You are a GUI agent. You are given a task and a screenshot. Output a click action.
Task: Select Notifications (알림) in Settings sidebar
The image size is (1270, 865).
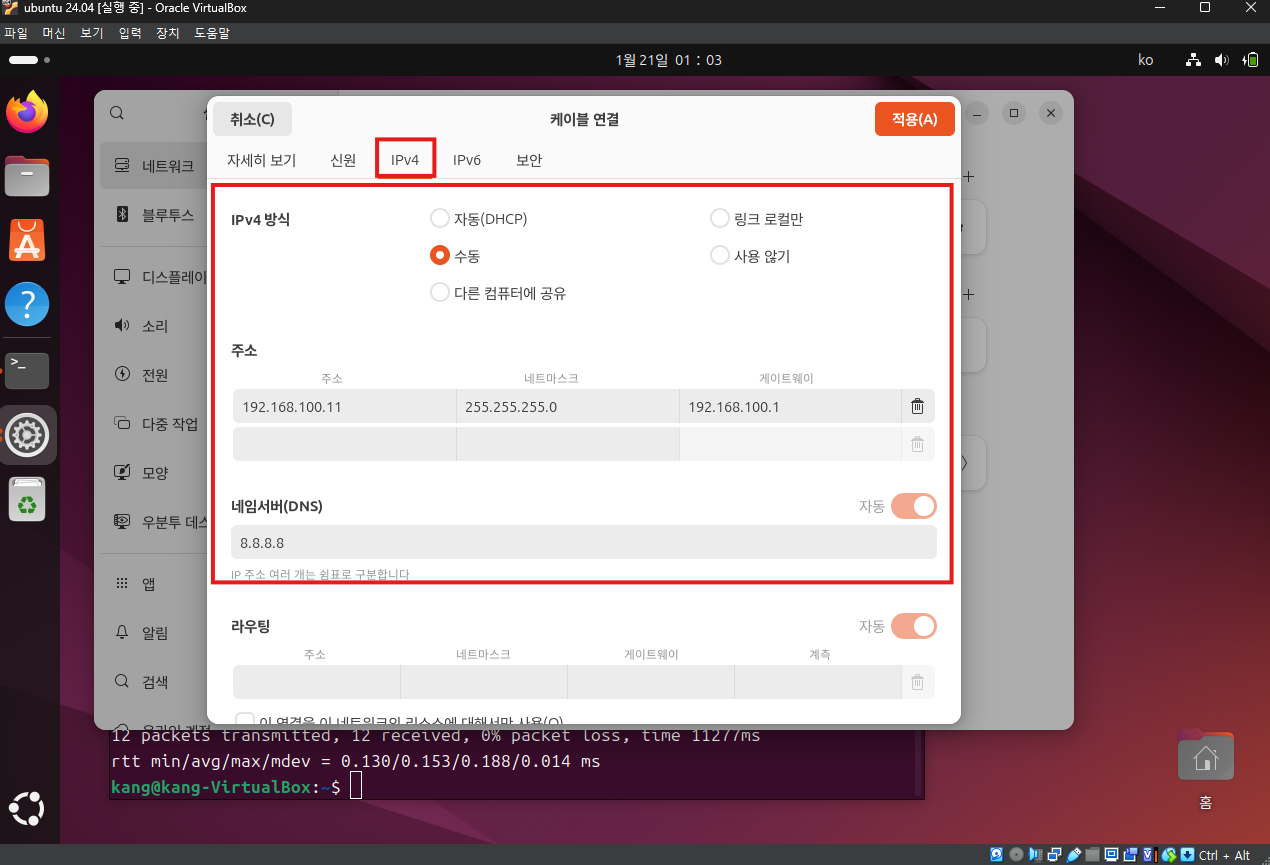click(154, 633)
